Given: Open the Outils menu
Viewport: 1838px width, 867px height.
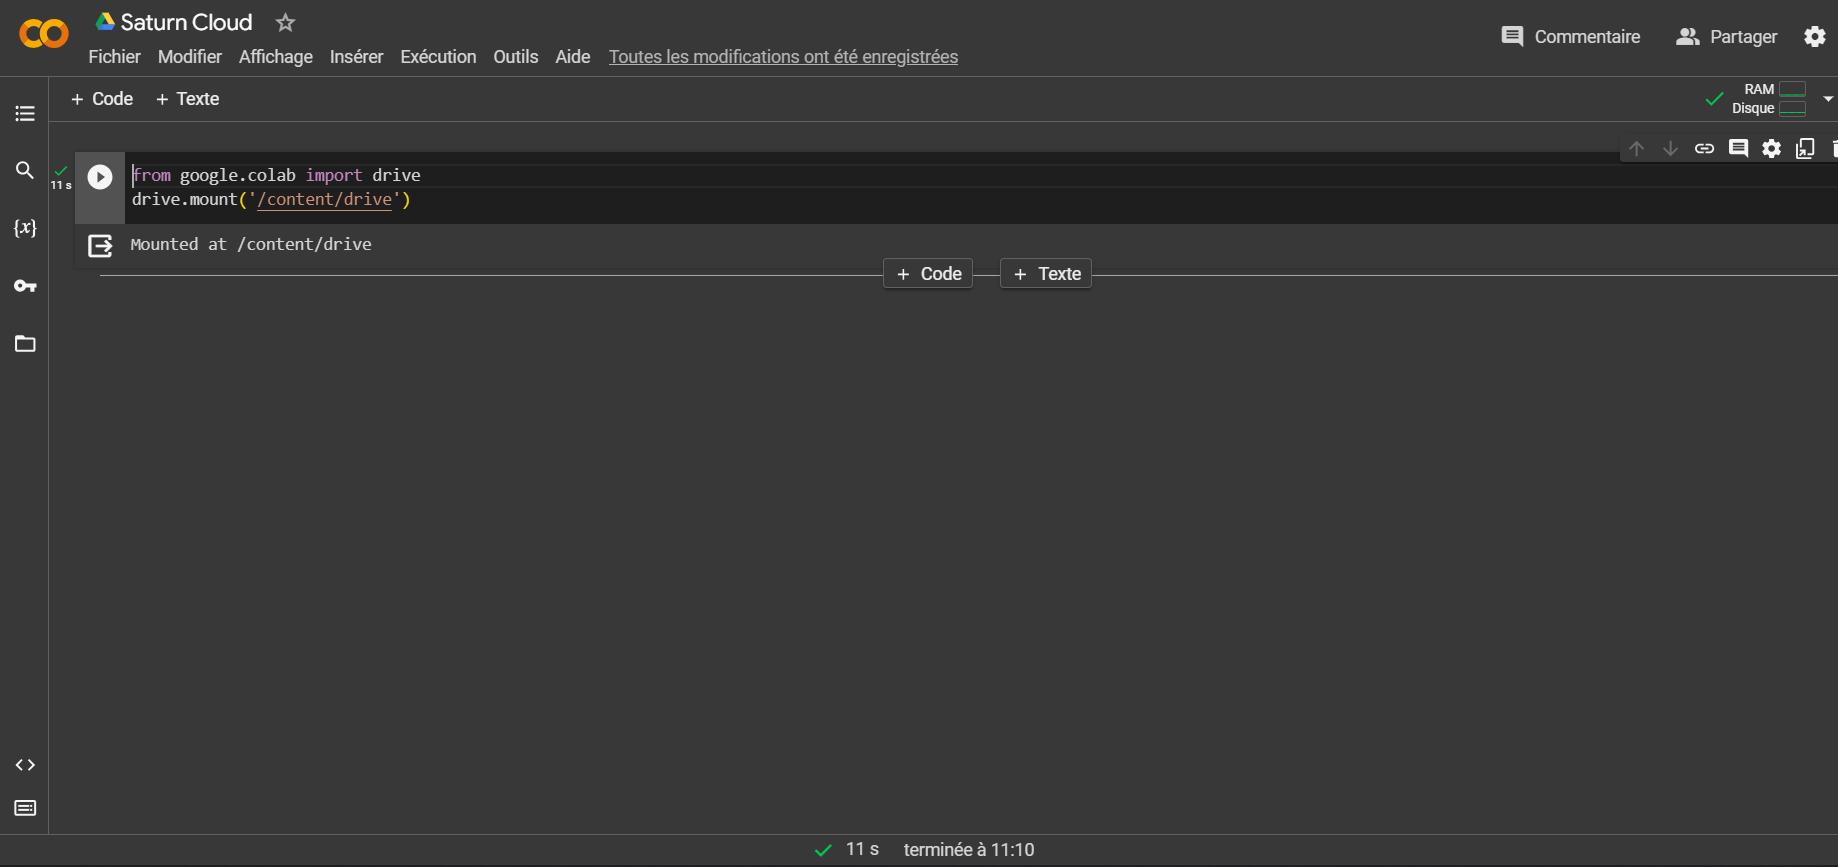Looking at the screenshot, I should [516, 57].
